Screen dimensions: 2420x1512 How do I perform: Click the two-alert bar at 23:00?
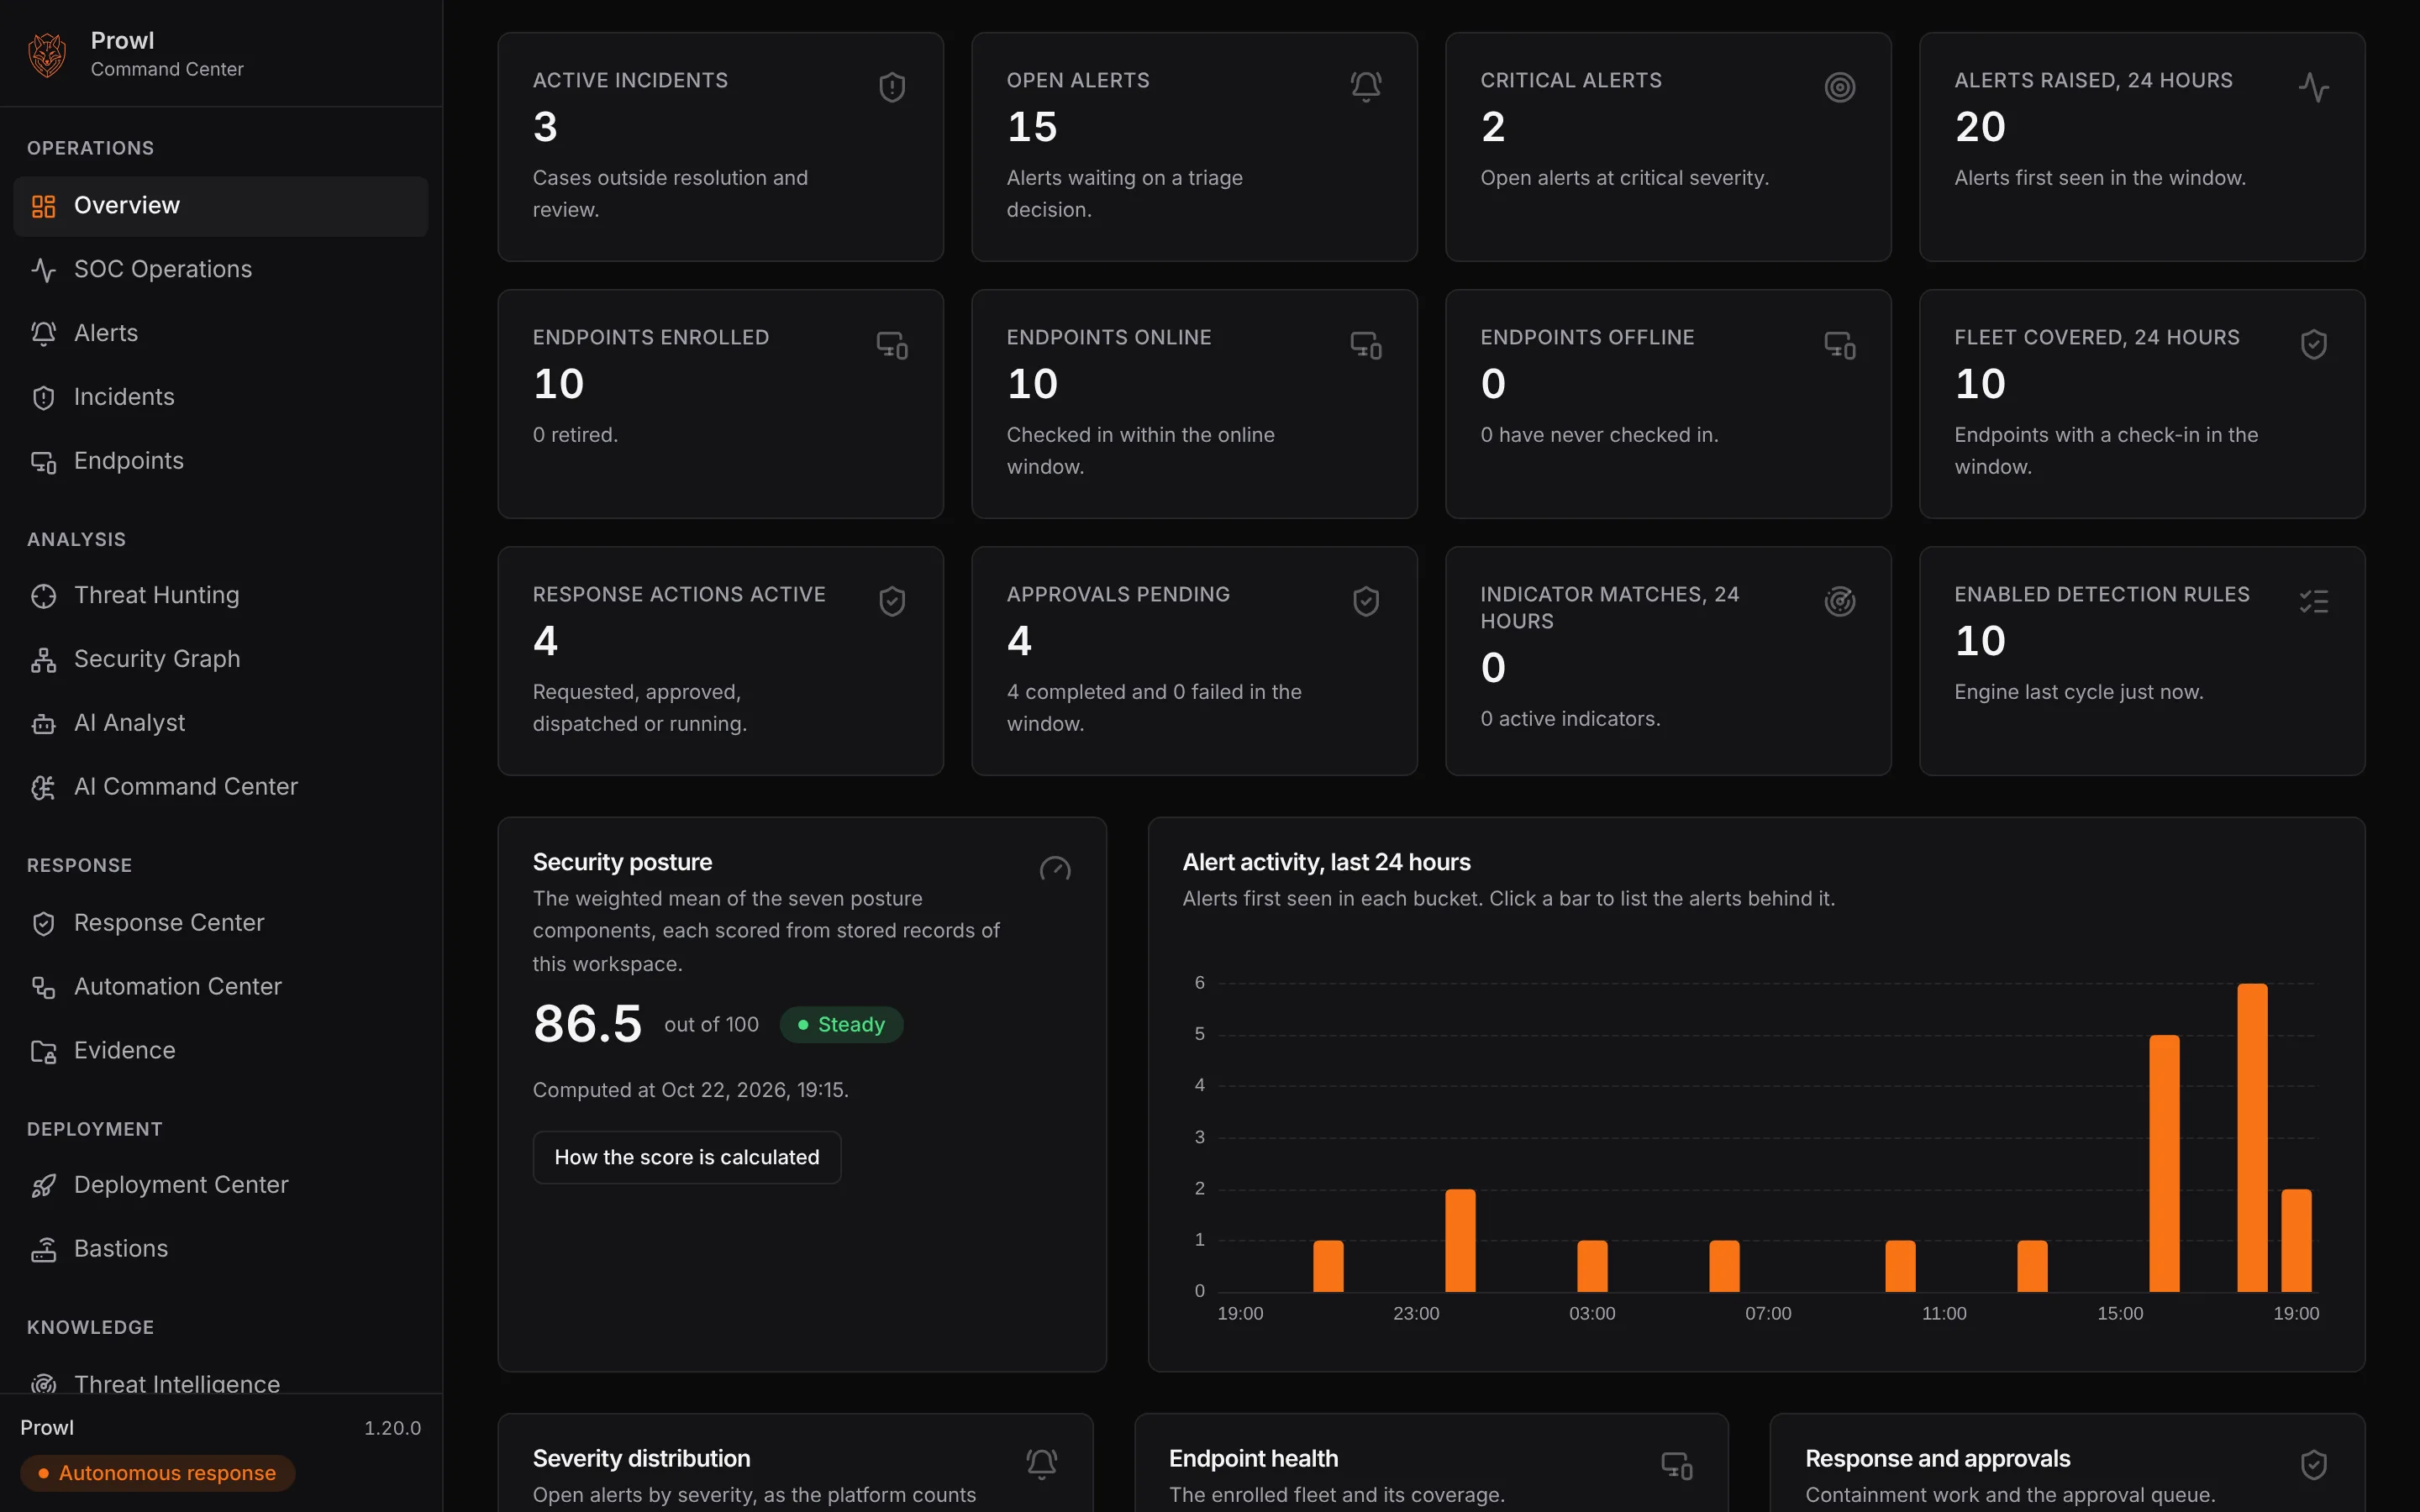[x=1460, y=1240]
